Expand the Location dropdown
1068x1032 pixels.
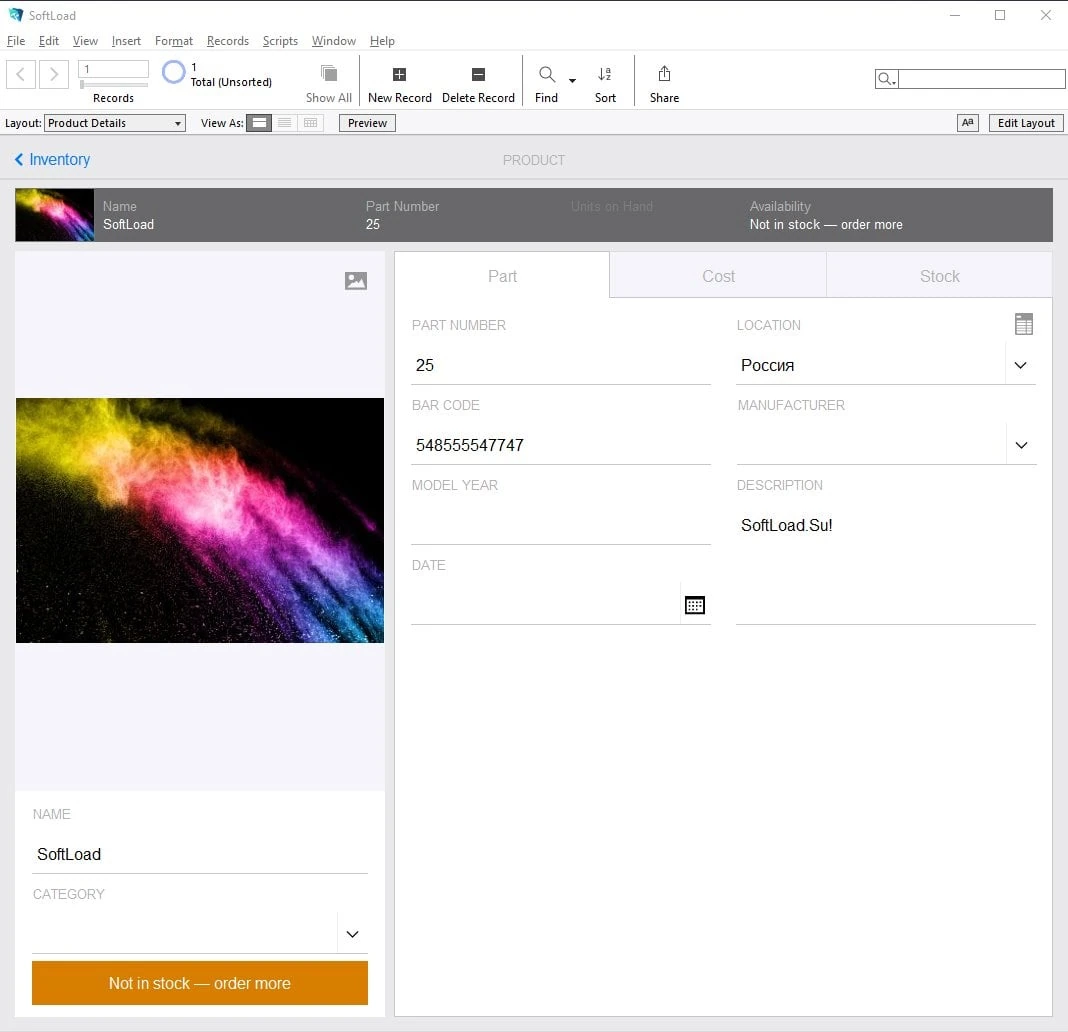pyautogui.click(x=1020, y=365)
